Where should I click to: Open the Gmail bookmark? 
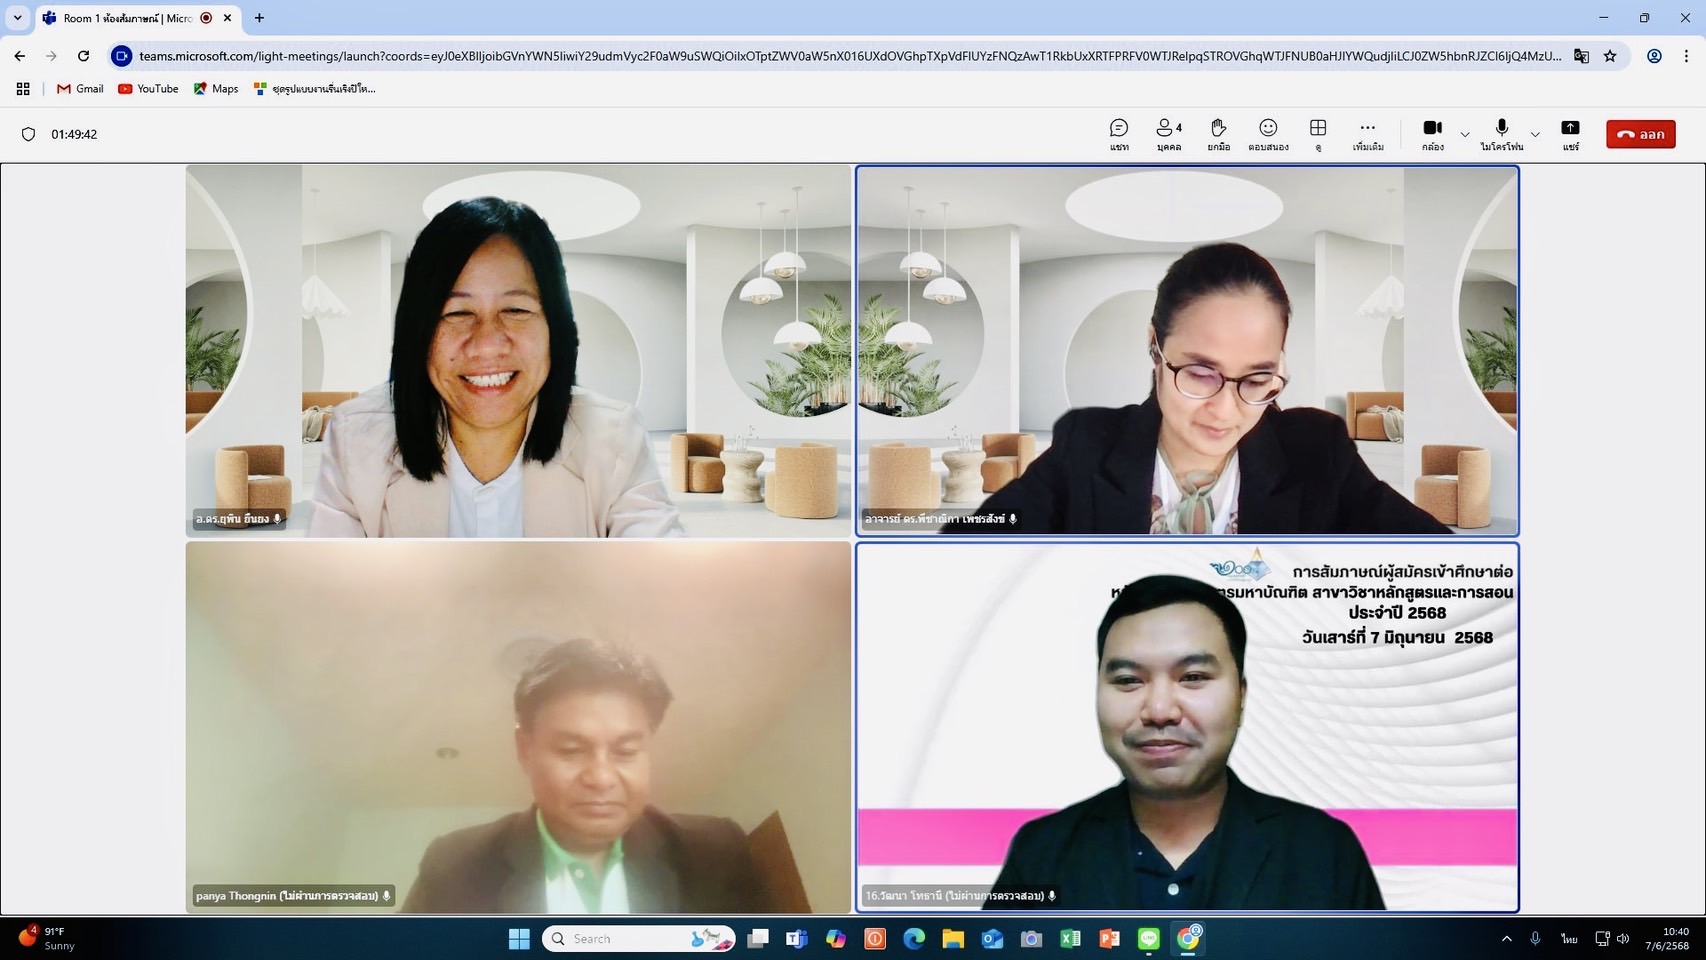click(80, 89)
